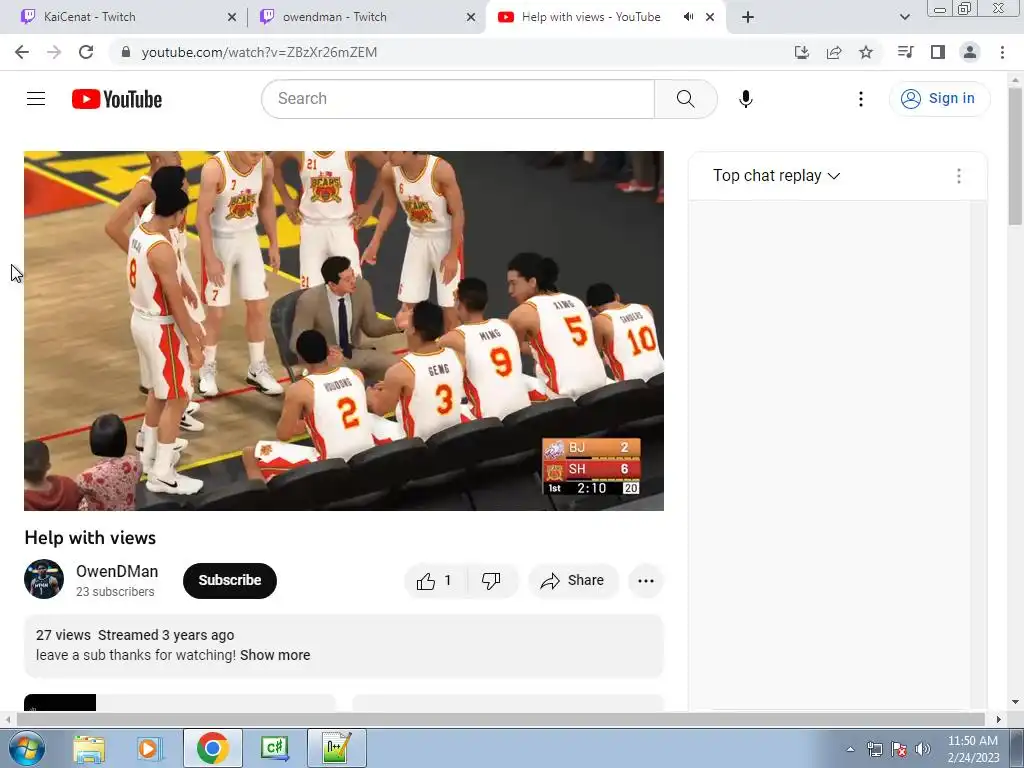Like the video with thumbs up
The image size is (1024, 768).
[x=435, y=581]
